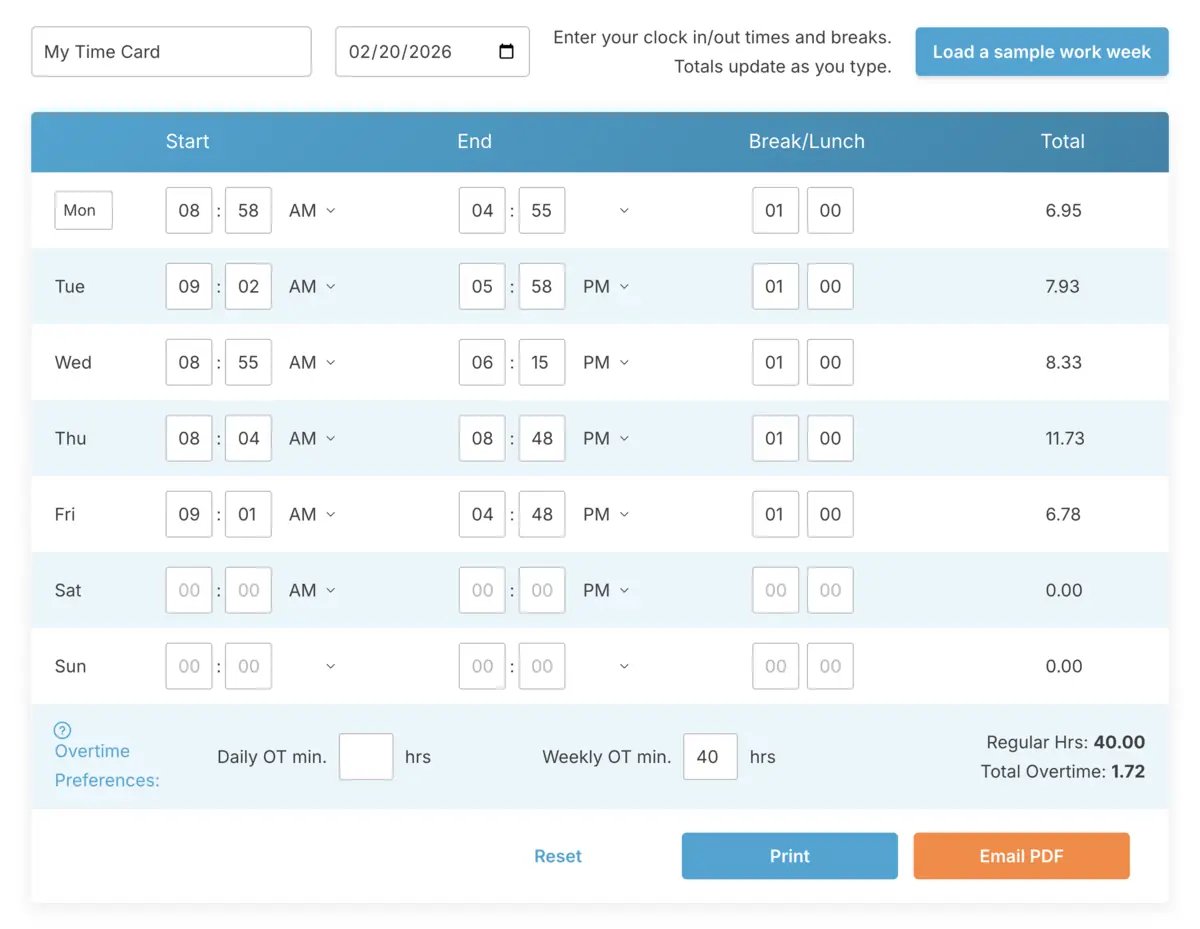Click Saturday's break minutes field

[829, 590]
